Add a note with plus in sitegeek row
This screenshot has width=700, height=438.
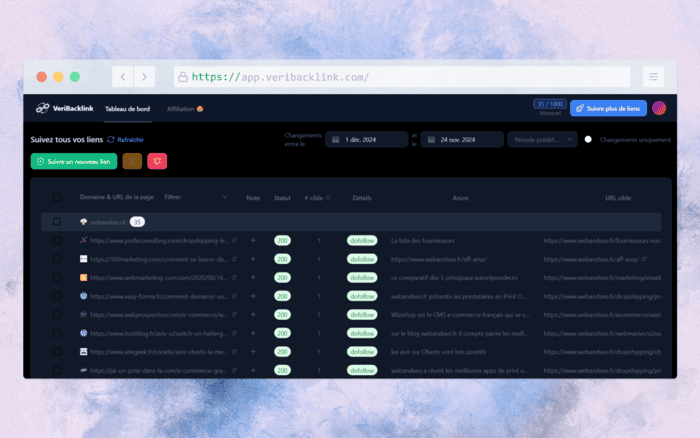tap(253, 352)
